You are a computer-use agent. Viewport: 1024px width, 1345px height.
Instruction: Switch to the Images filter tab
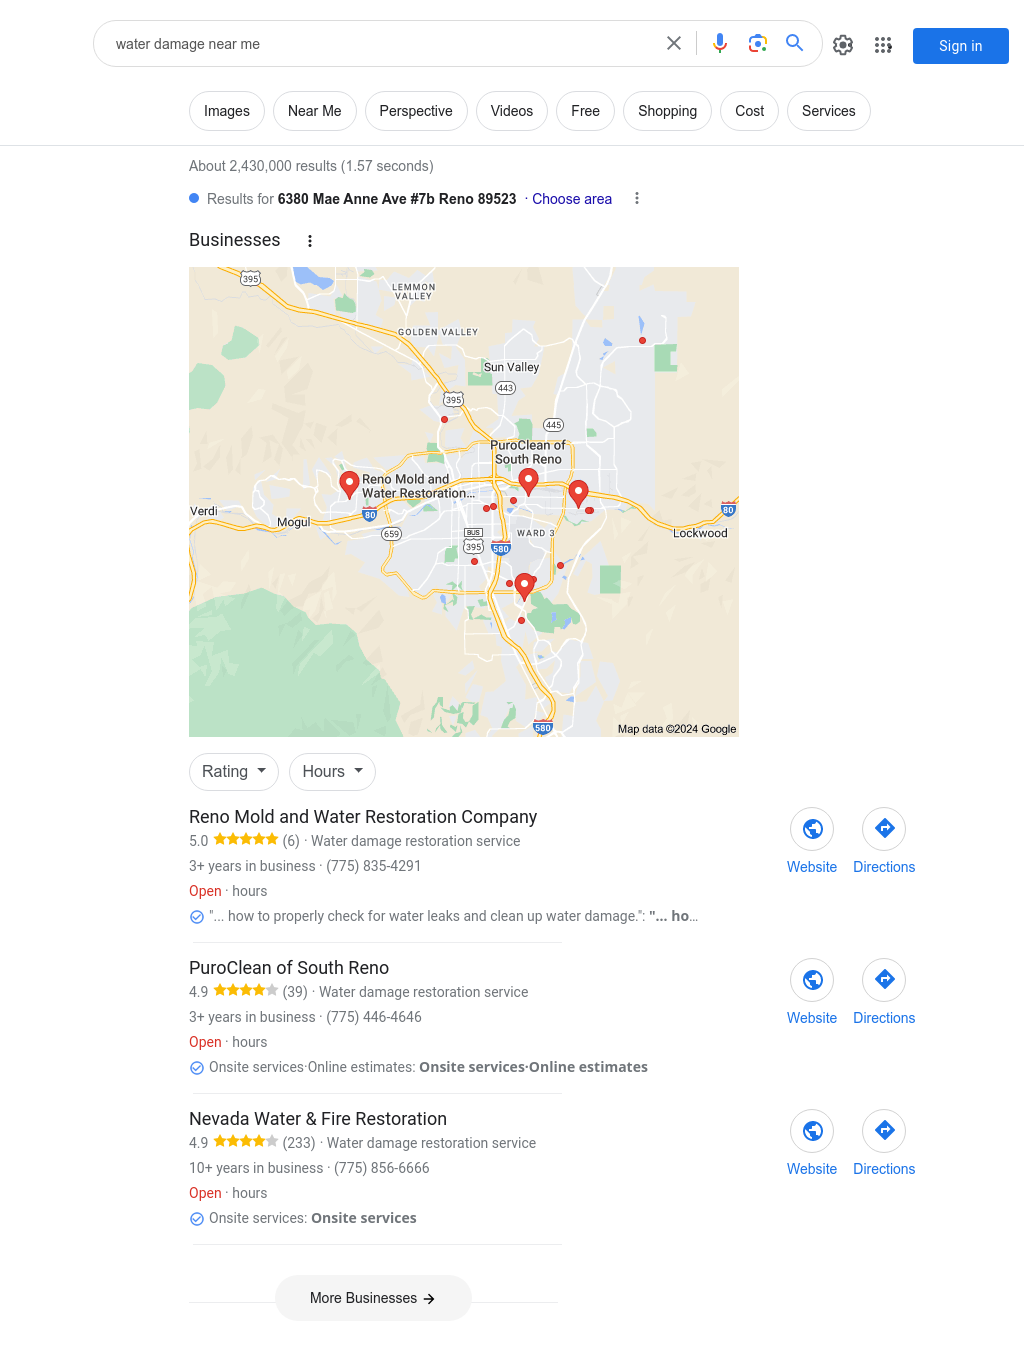(227, 111)
